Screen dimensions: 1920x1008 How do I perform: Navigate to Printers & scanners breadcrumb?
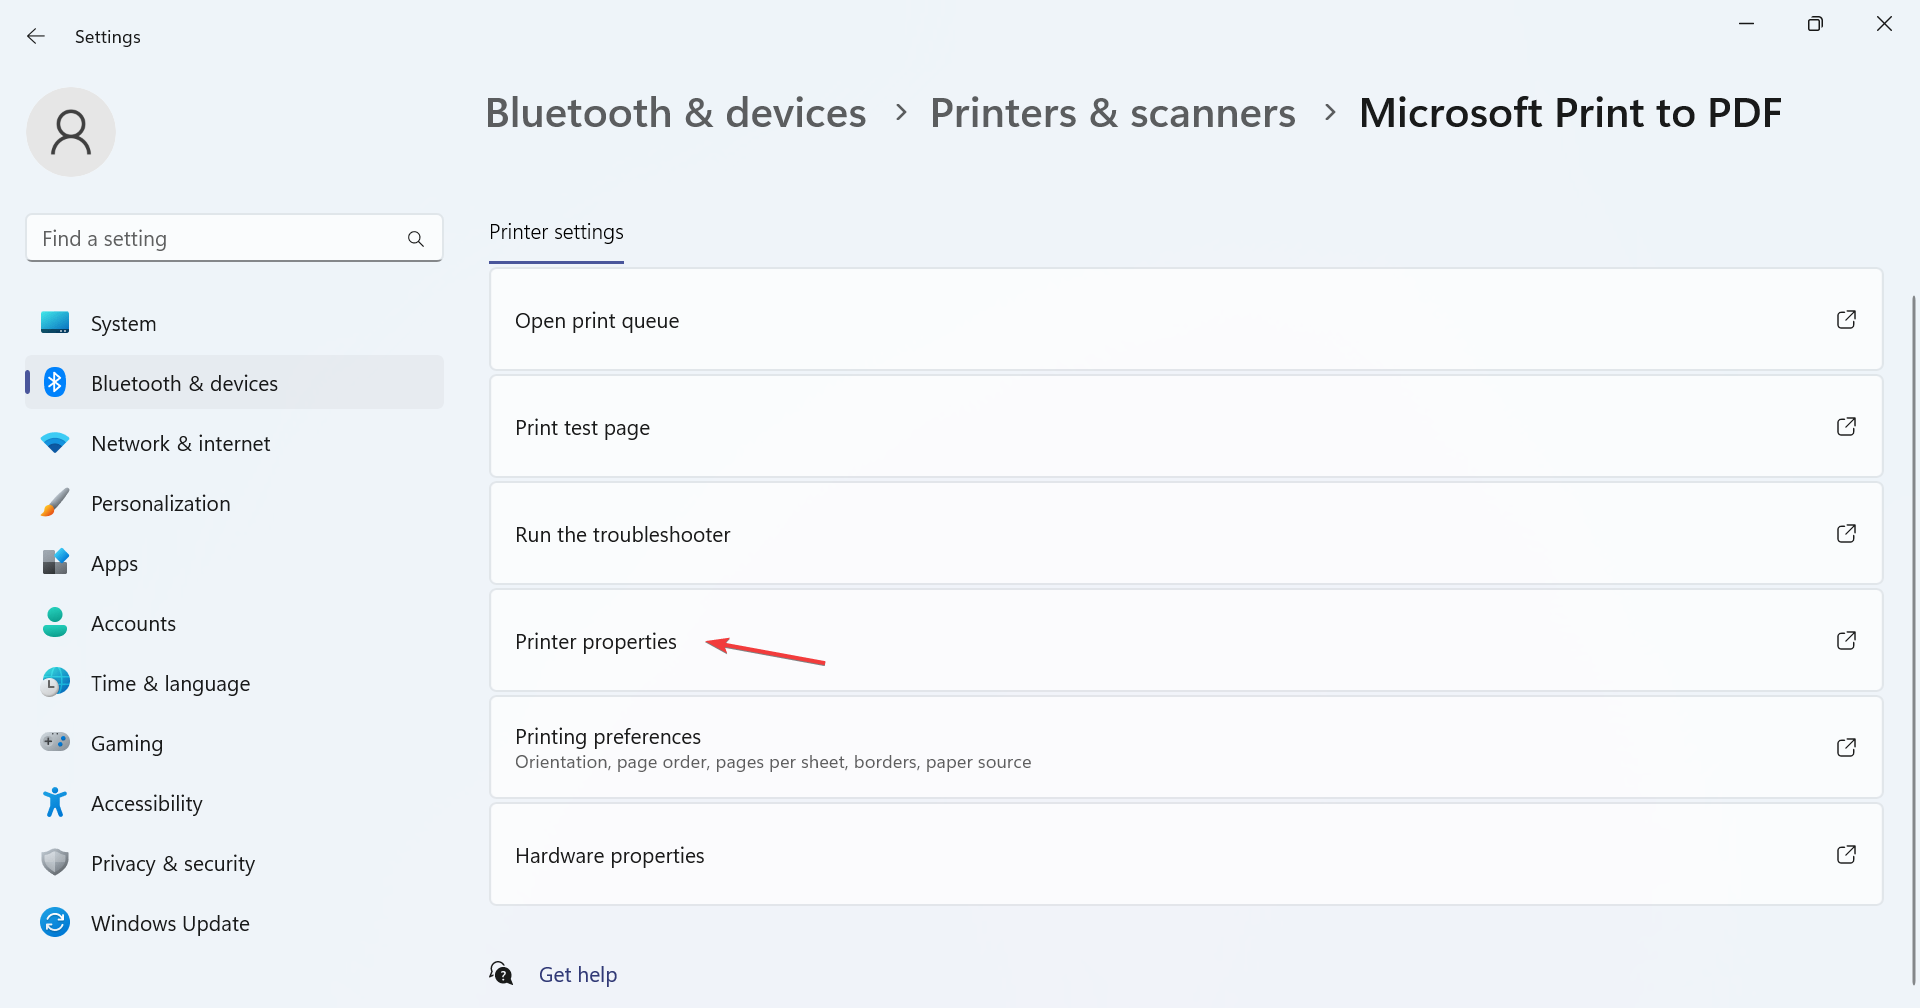tap(1112, 112)
